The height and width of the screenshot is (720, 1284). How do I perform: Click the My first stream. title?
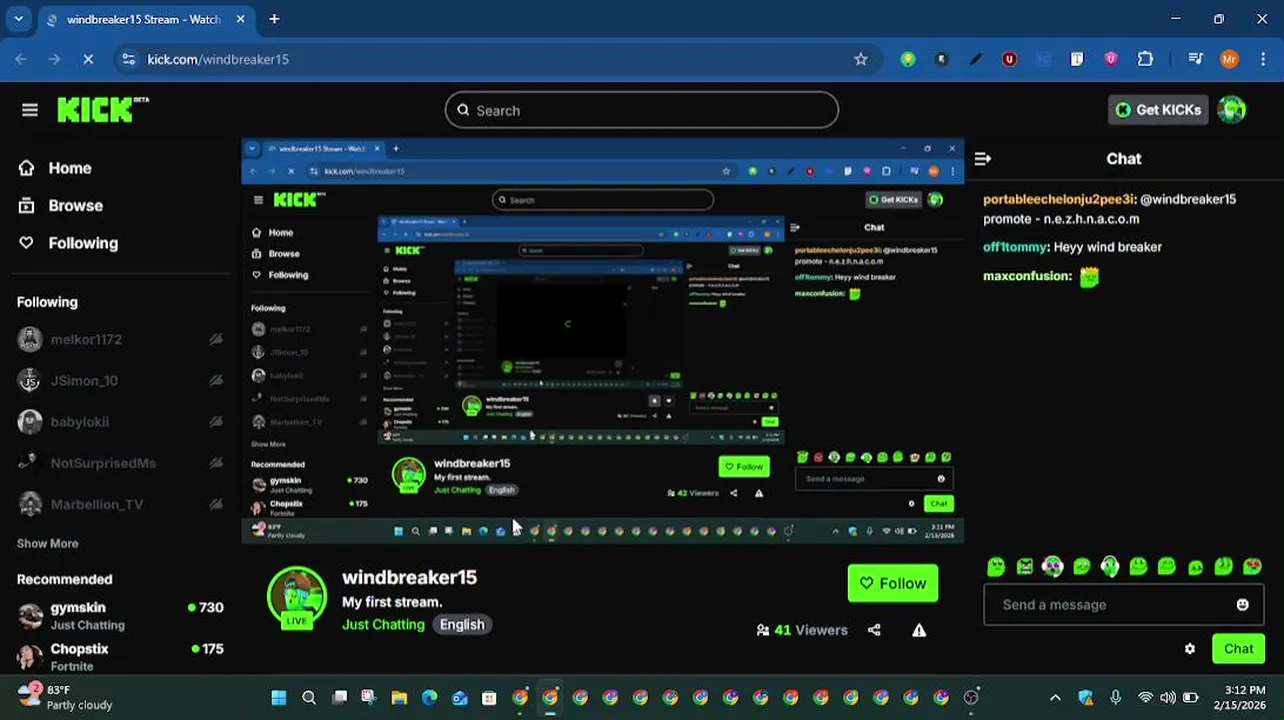click(x=392, y=602)
